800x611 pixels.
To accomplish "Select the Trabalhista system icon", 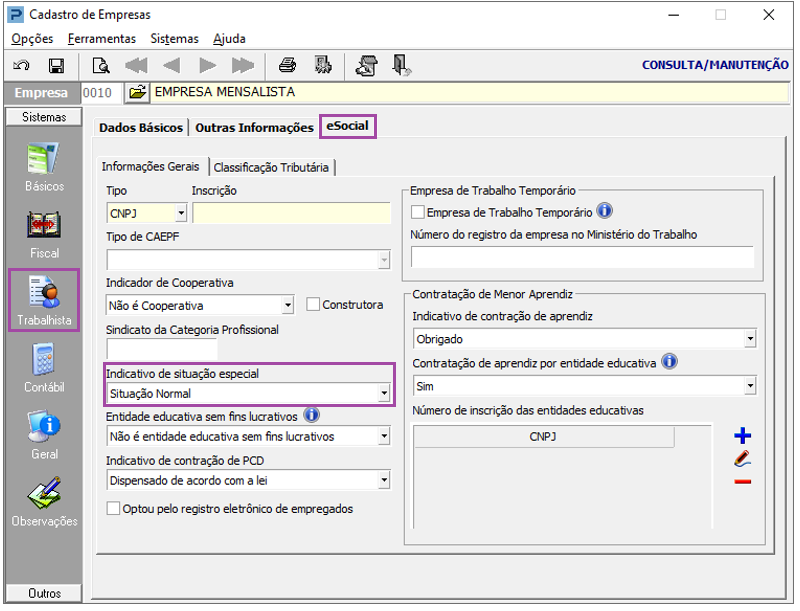I will click(x=44, y=301).
